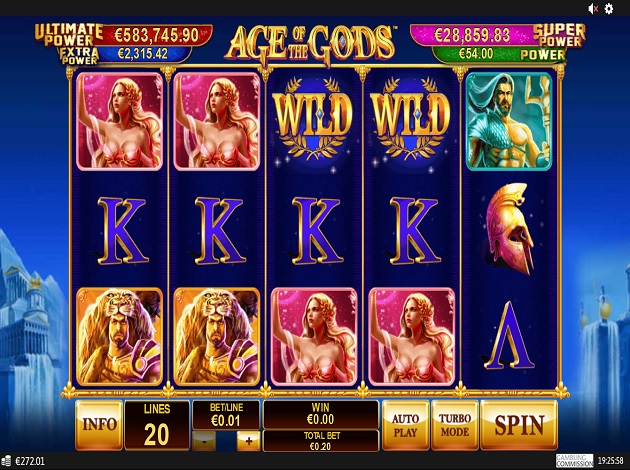The image size is (630, 470).
Task: Select the Super Power jackpot amount
Action: [472, 35]
